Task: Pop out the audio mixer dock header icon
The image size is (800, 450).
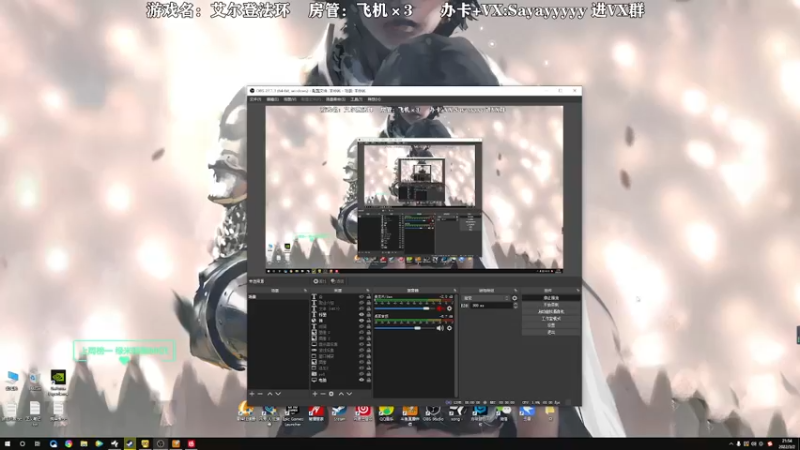Action: [455, 290]
